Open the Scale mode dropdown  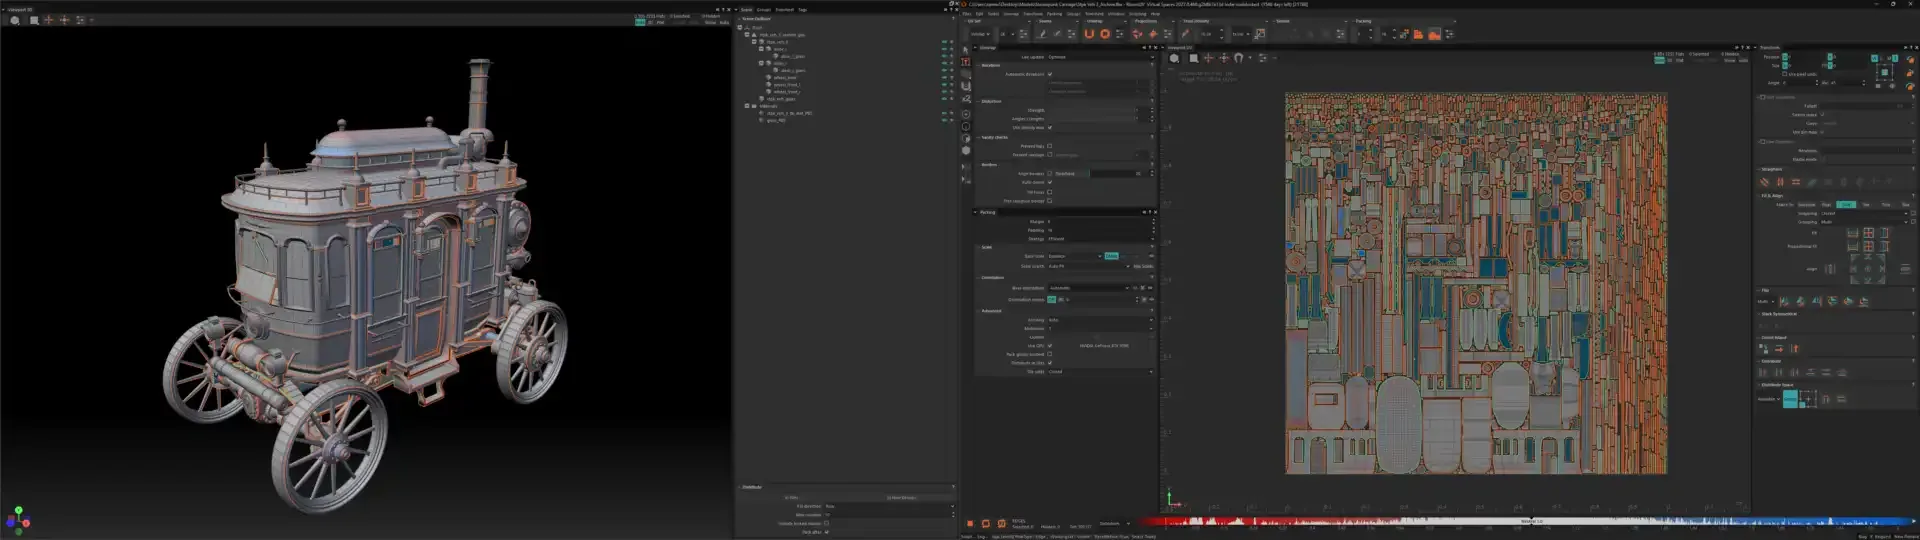click(x=1074, y=256)
